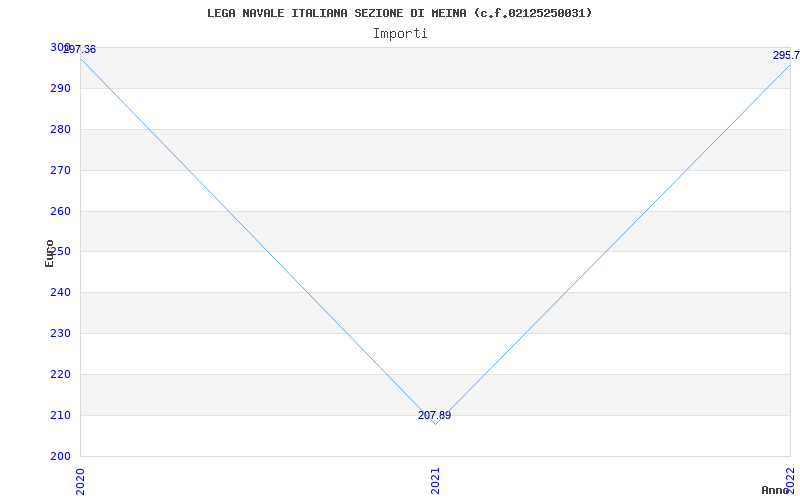Select the 2020 year axis label
The image size is (800, 500).
(80, 482)
